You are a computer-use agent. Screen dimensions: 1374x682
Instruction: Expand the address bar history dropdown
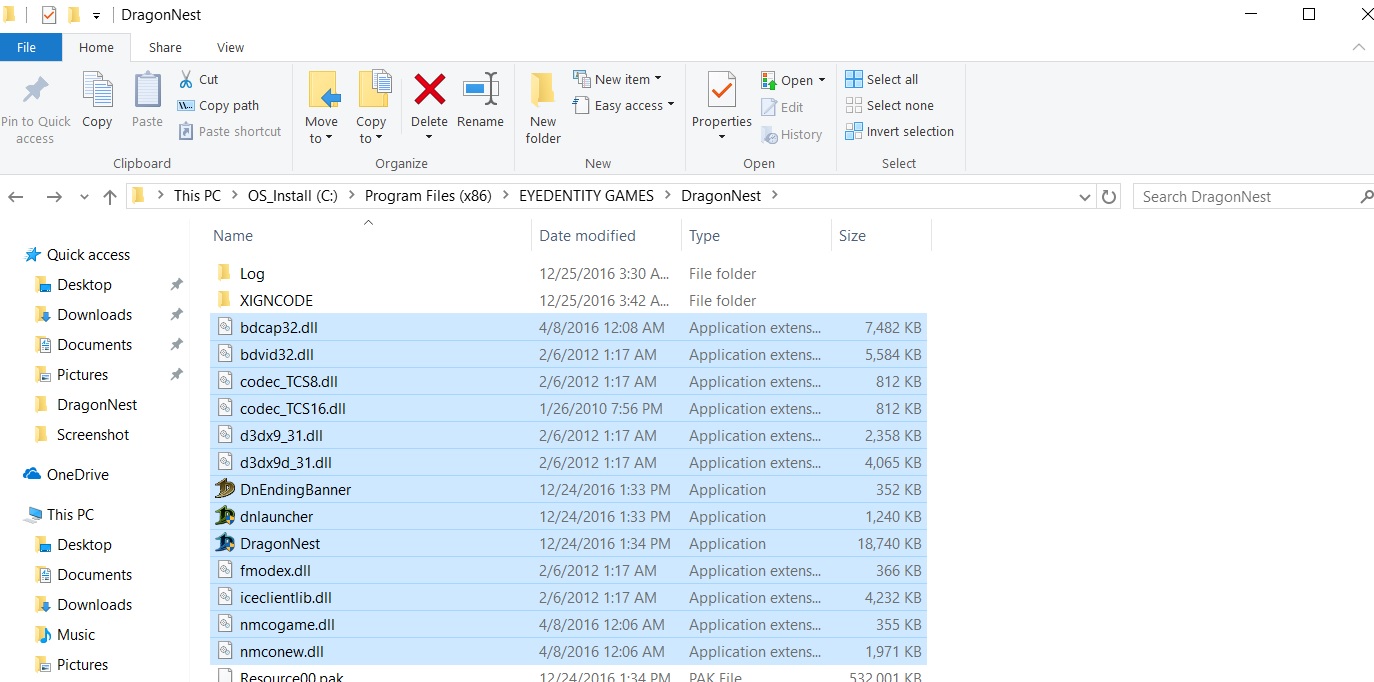pyautogui.click(x=1085, y=197)
